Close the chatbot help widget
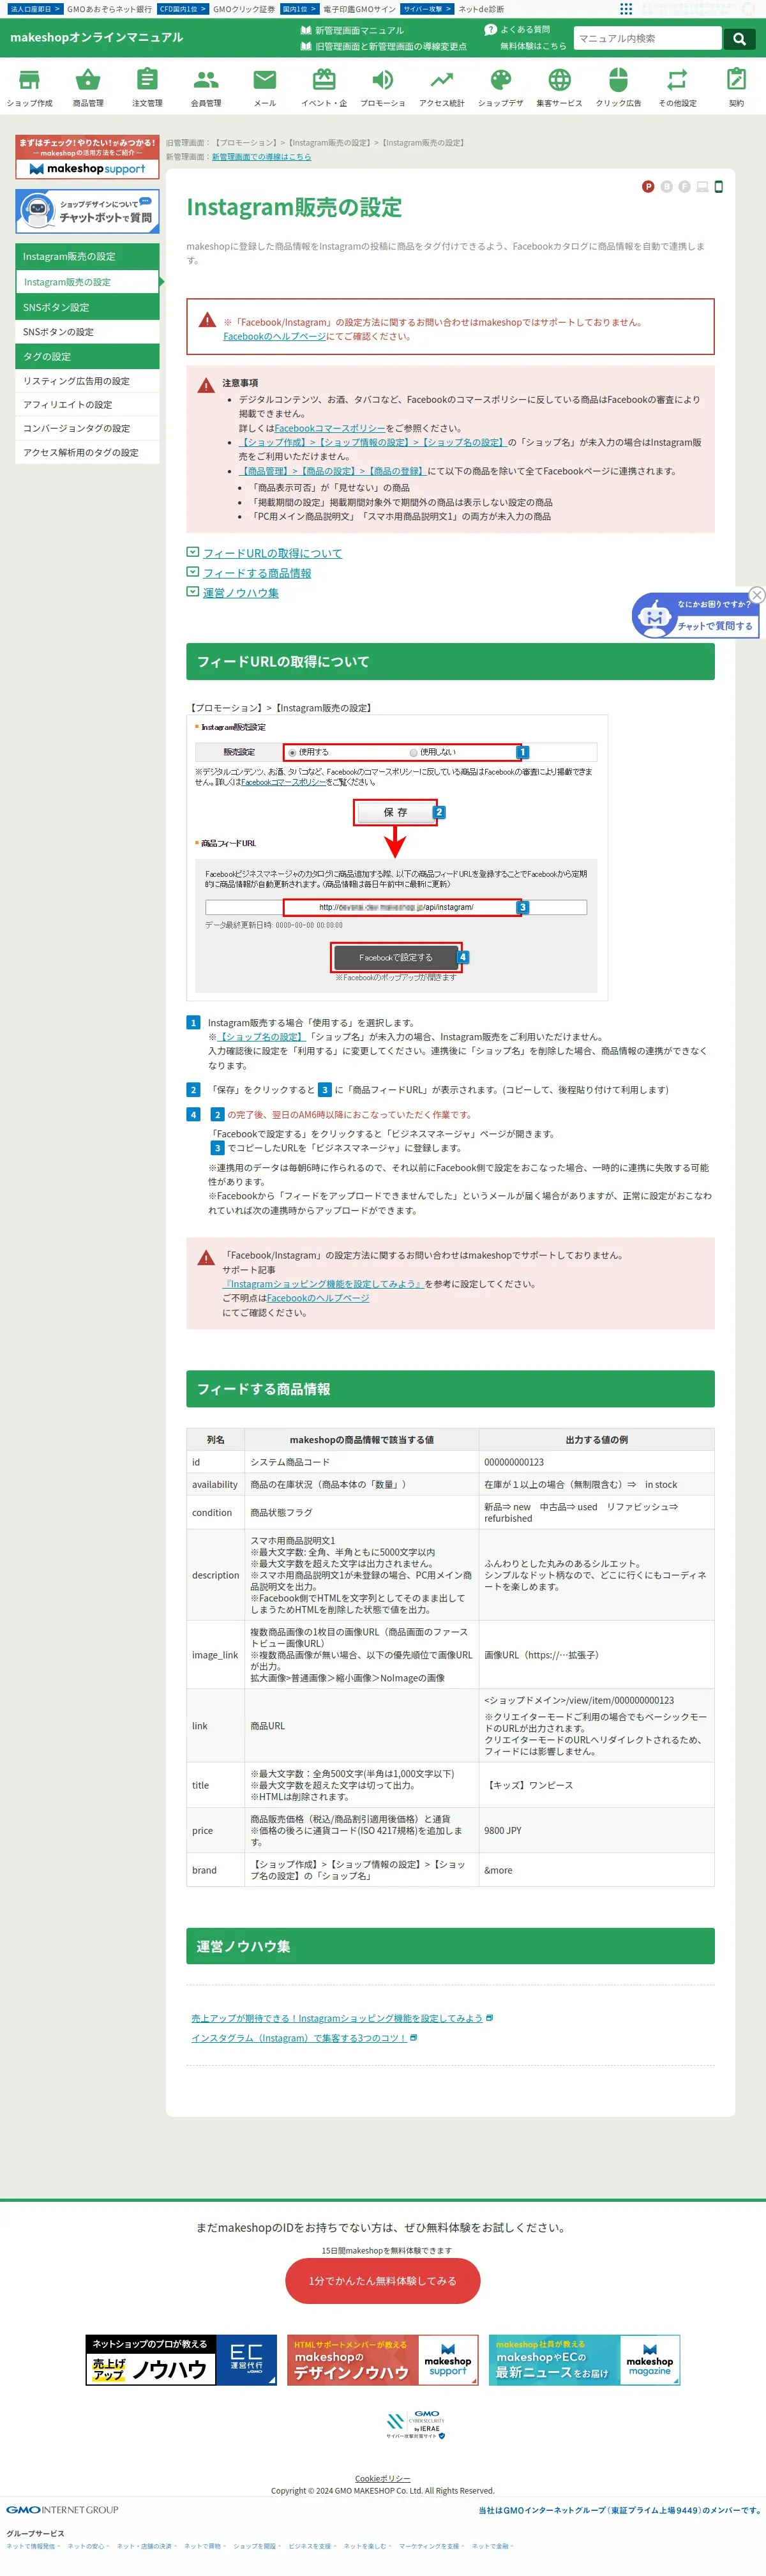 757,595
